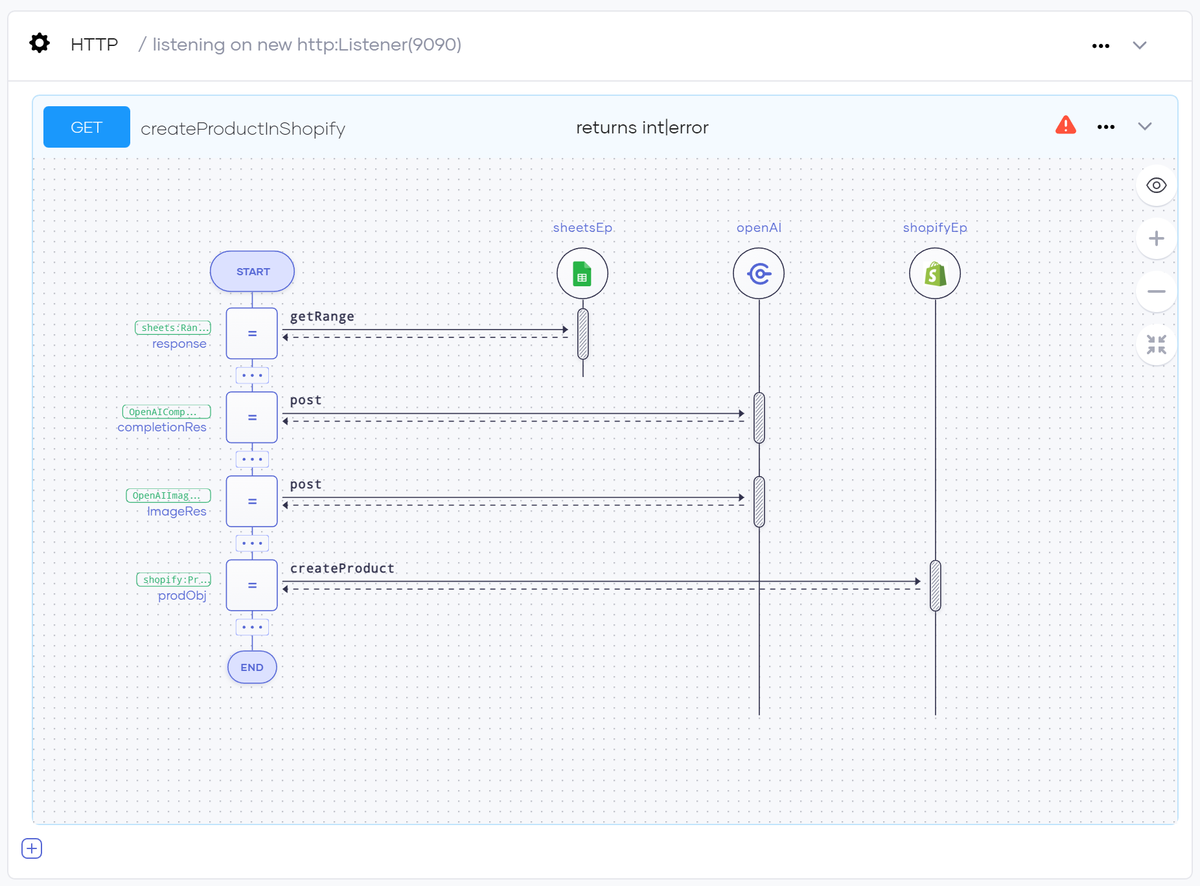
Task: Click the post label for ImageRes
Action: click(306, 484)
